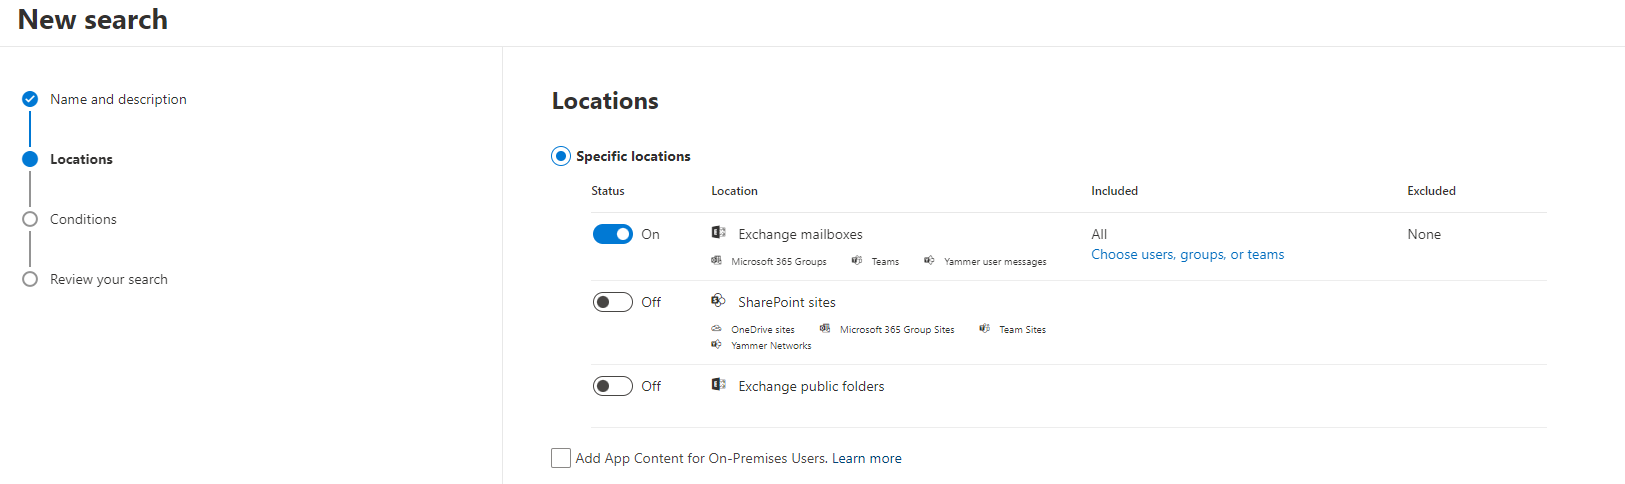Enable the Exchange public folders toggle

613,386
